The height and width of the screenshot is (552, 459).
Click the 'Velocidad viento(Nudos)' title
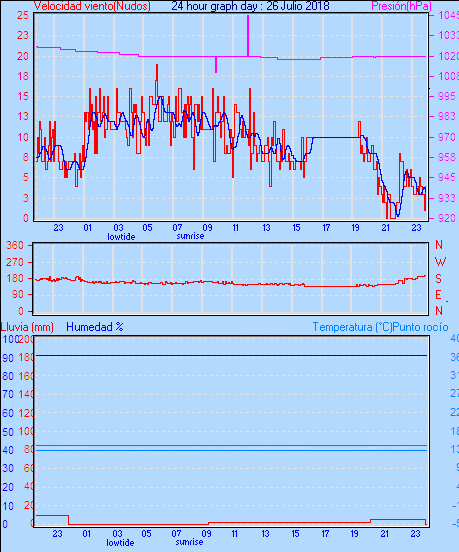point(92,6)
